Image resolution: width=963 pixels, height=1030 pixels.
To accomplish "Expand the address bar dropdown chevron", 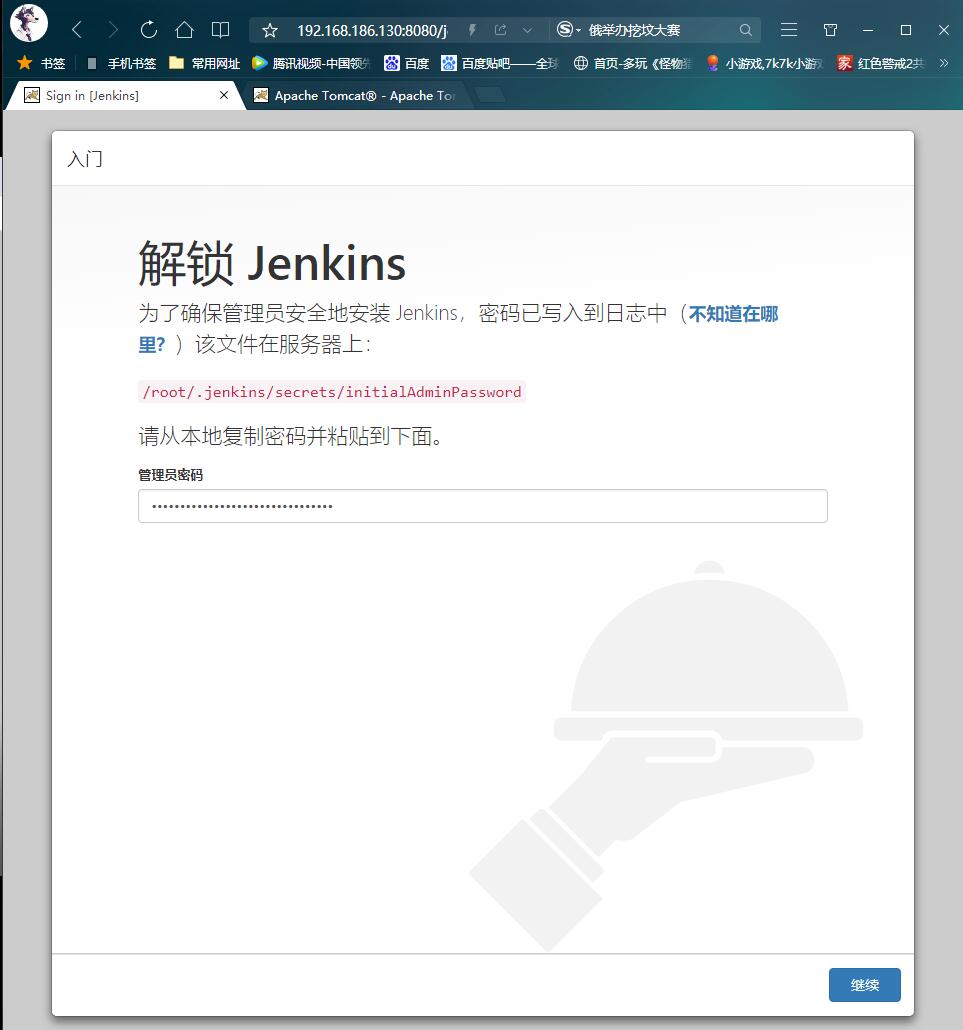I will (527, 30).
